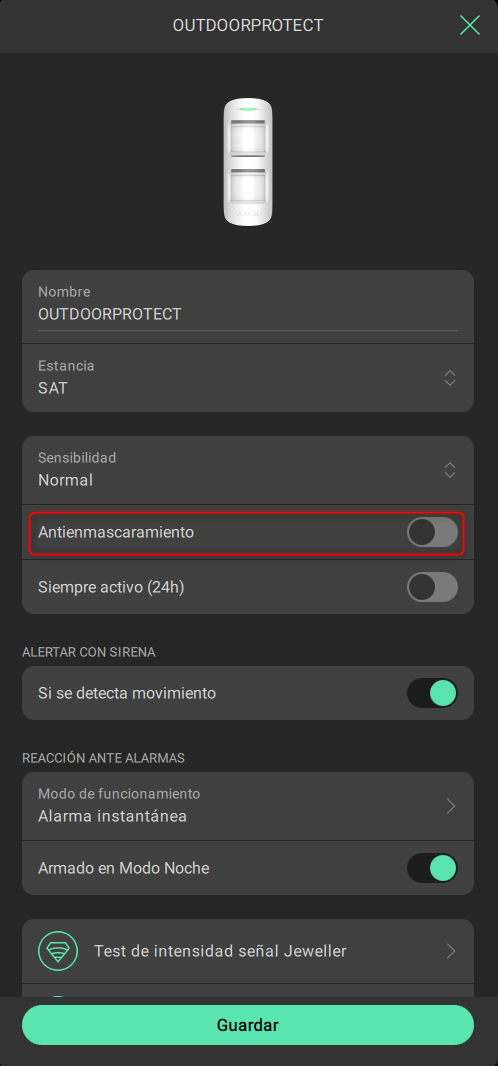
Task: Open the Sensibilidad Normal dropdown
Action: pyautogui.click(x=248, y=470)
